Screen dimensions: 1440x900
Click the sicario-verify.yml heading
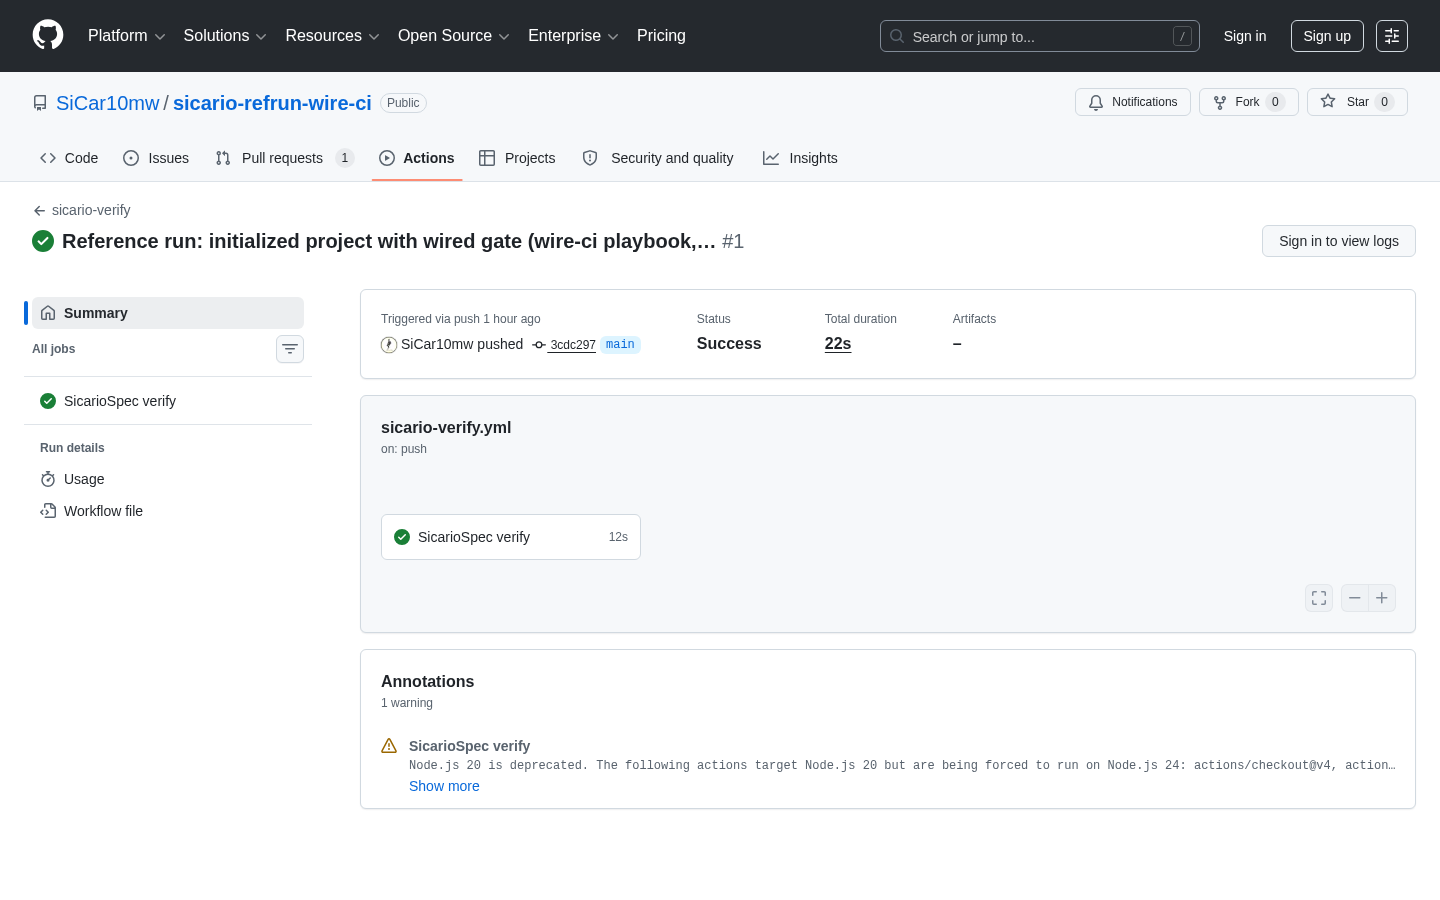point(446,427)
